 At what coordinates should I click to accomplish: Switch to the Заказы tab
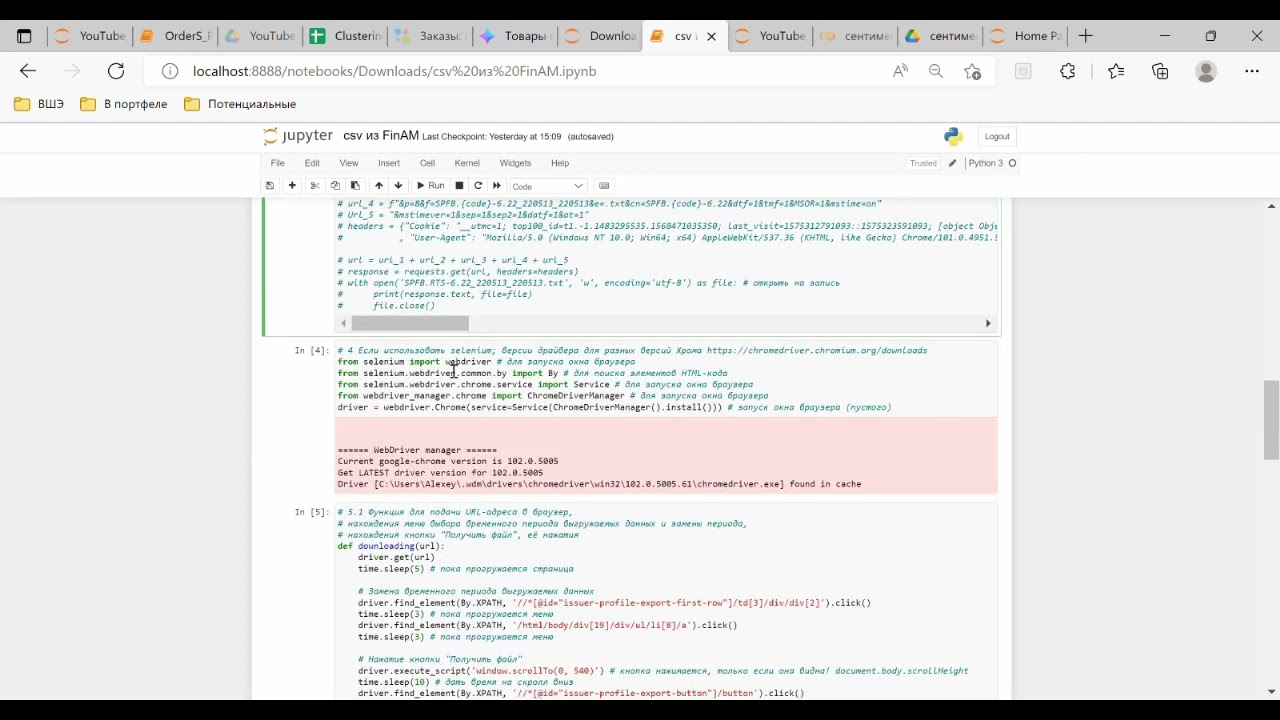click(430, 36)
